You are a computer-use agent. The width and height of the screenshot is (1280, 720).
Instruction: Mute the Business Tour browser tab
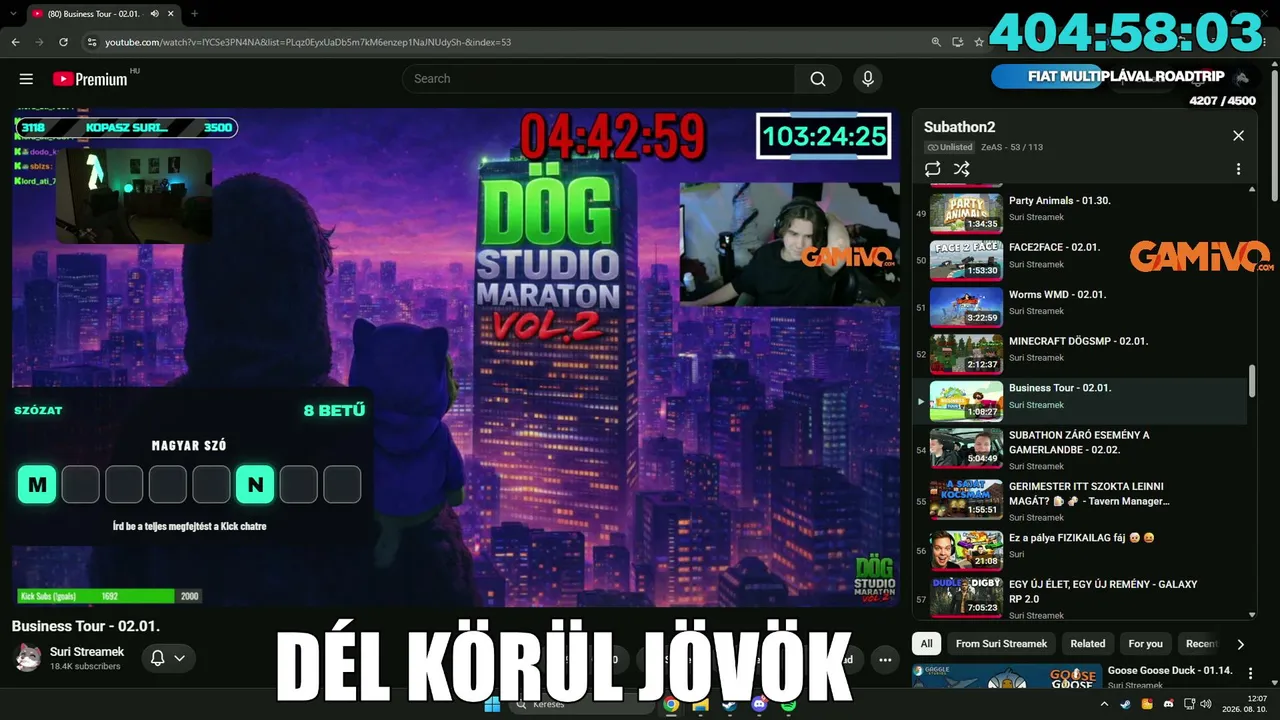tap(154, 14)
